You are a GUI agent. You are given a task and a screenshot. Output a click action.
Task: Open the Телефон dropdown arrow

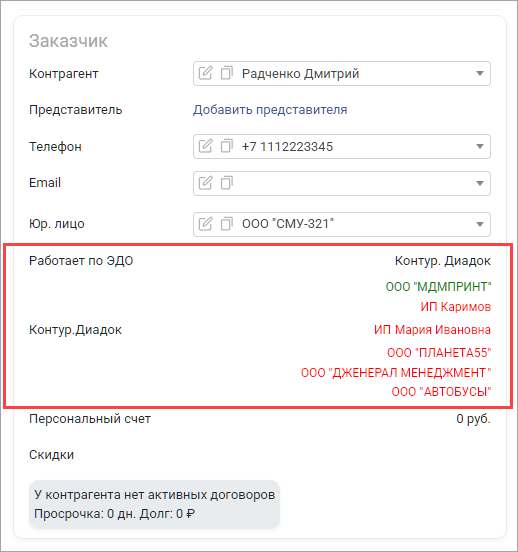coord(480,146)
